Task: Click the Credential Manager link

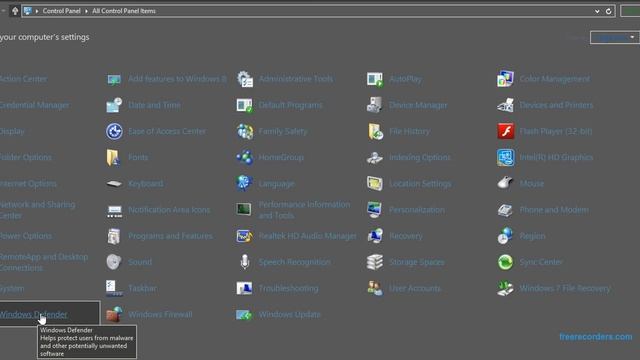Action: click(34, 105)
